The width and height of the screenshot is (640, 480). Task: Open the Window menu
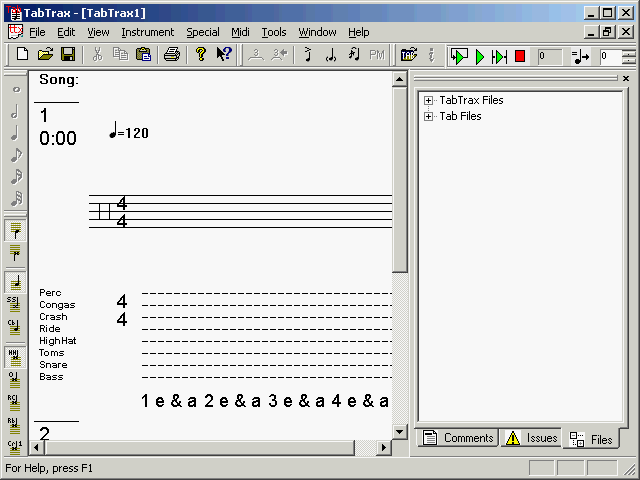(317, 32)
